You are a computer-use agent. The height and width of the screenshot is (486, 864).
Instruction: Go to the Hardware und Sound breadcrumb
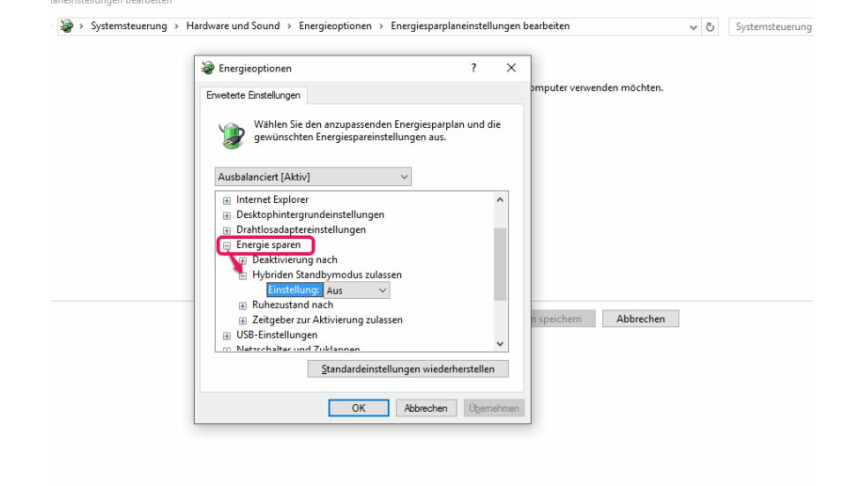coord(233,26)
